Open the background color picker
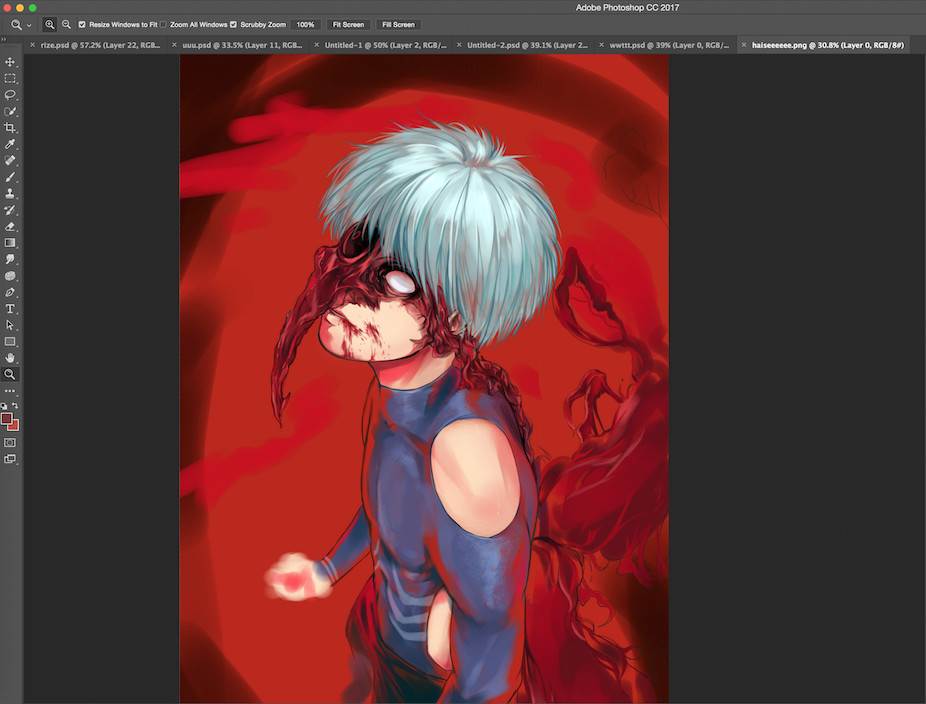 (15, 426)
